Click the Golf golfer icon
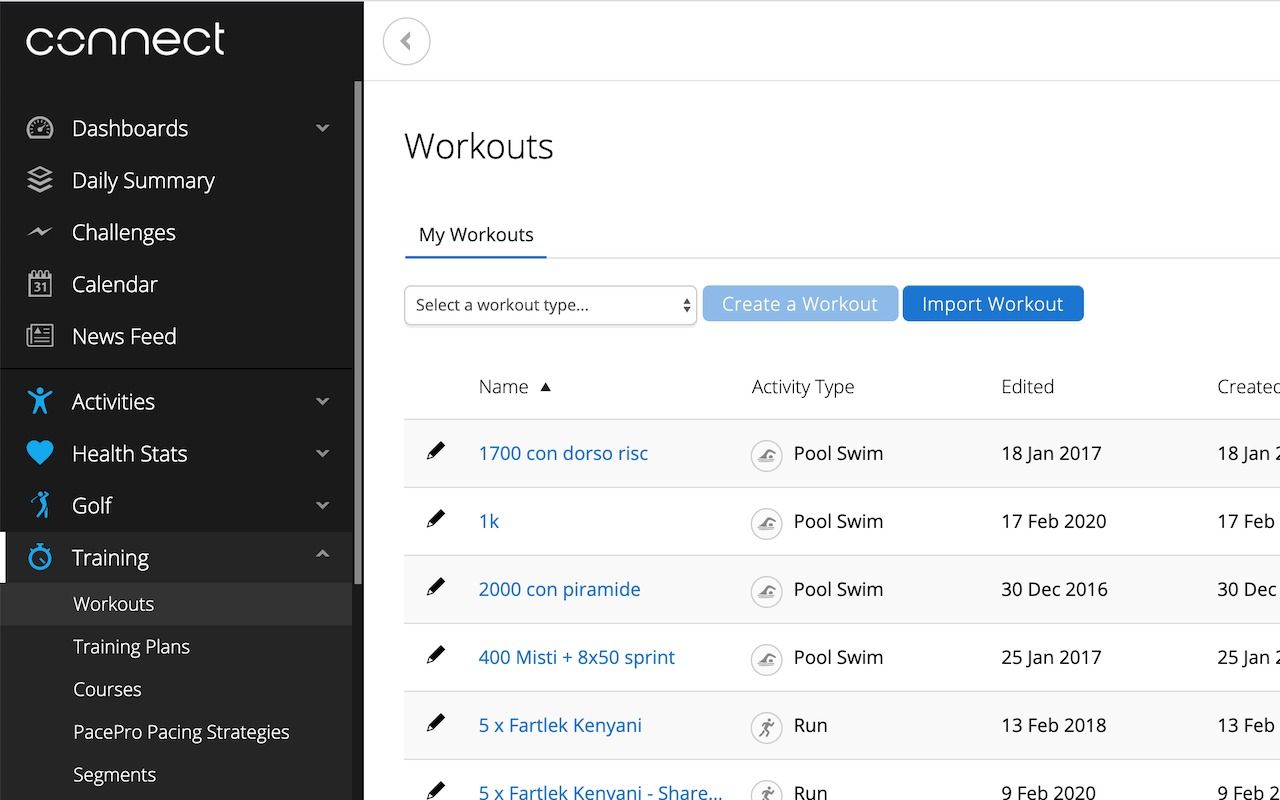 point(38,505)
